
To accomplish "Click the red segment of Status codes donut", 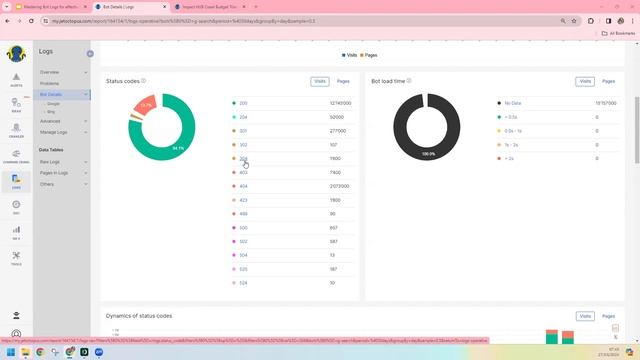I will 145,104.
